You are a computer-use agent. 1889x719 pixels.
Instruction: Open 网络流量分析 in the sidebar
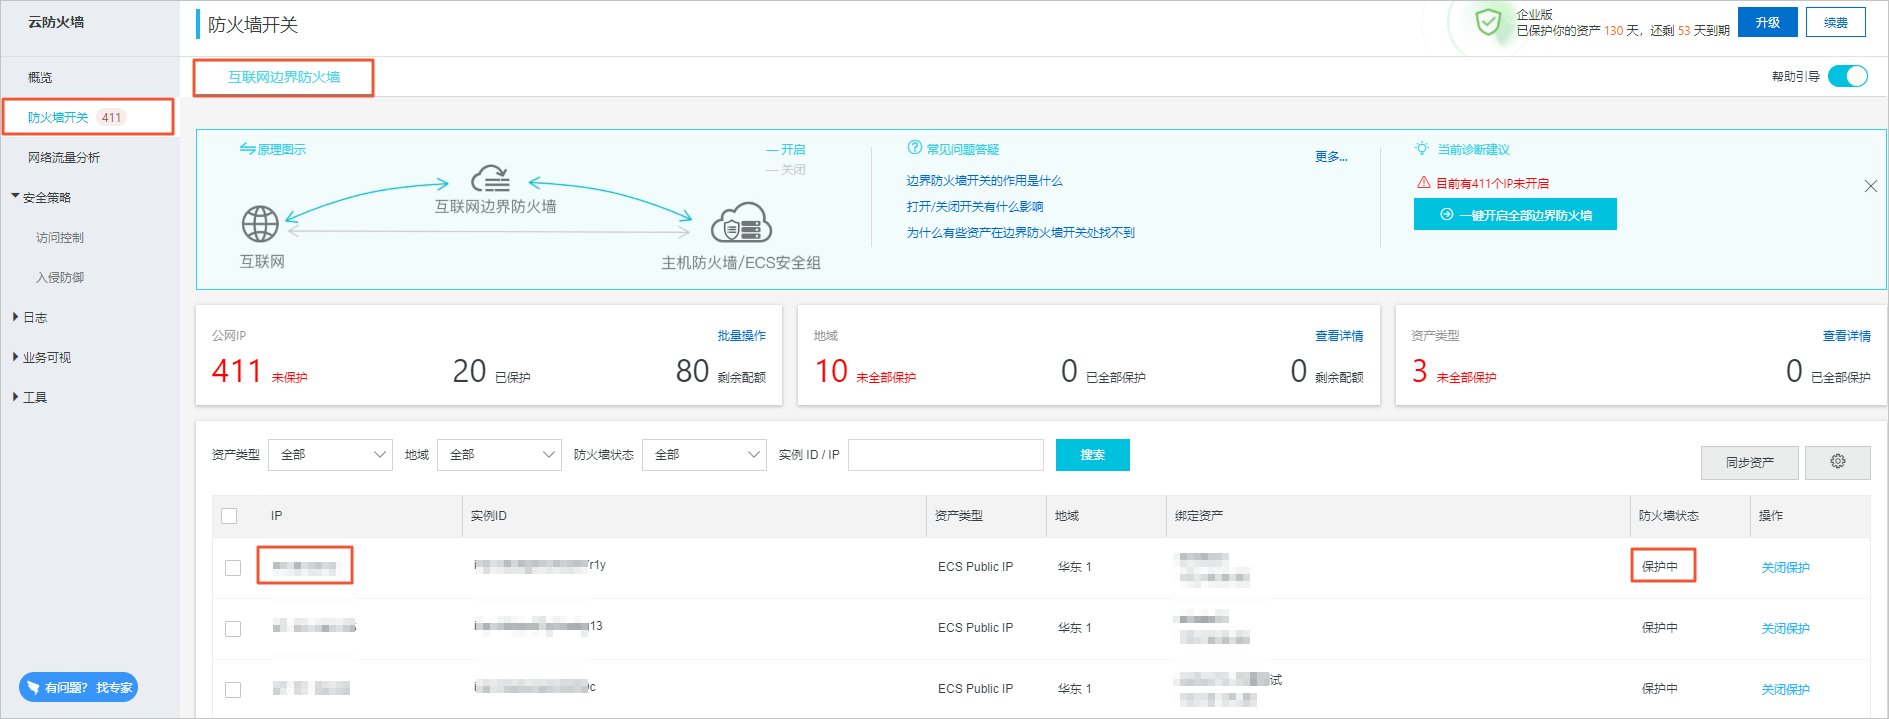click(x=64, y=157)
